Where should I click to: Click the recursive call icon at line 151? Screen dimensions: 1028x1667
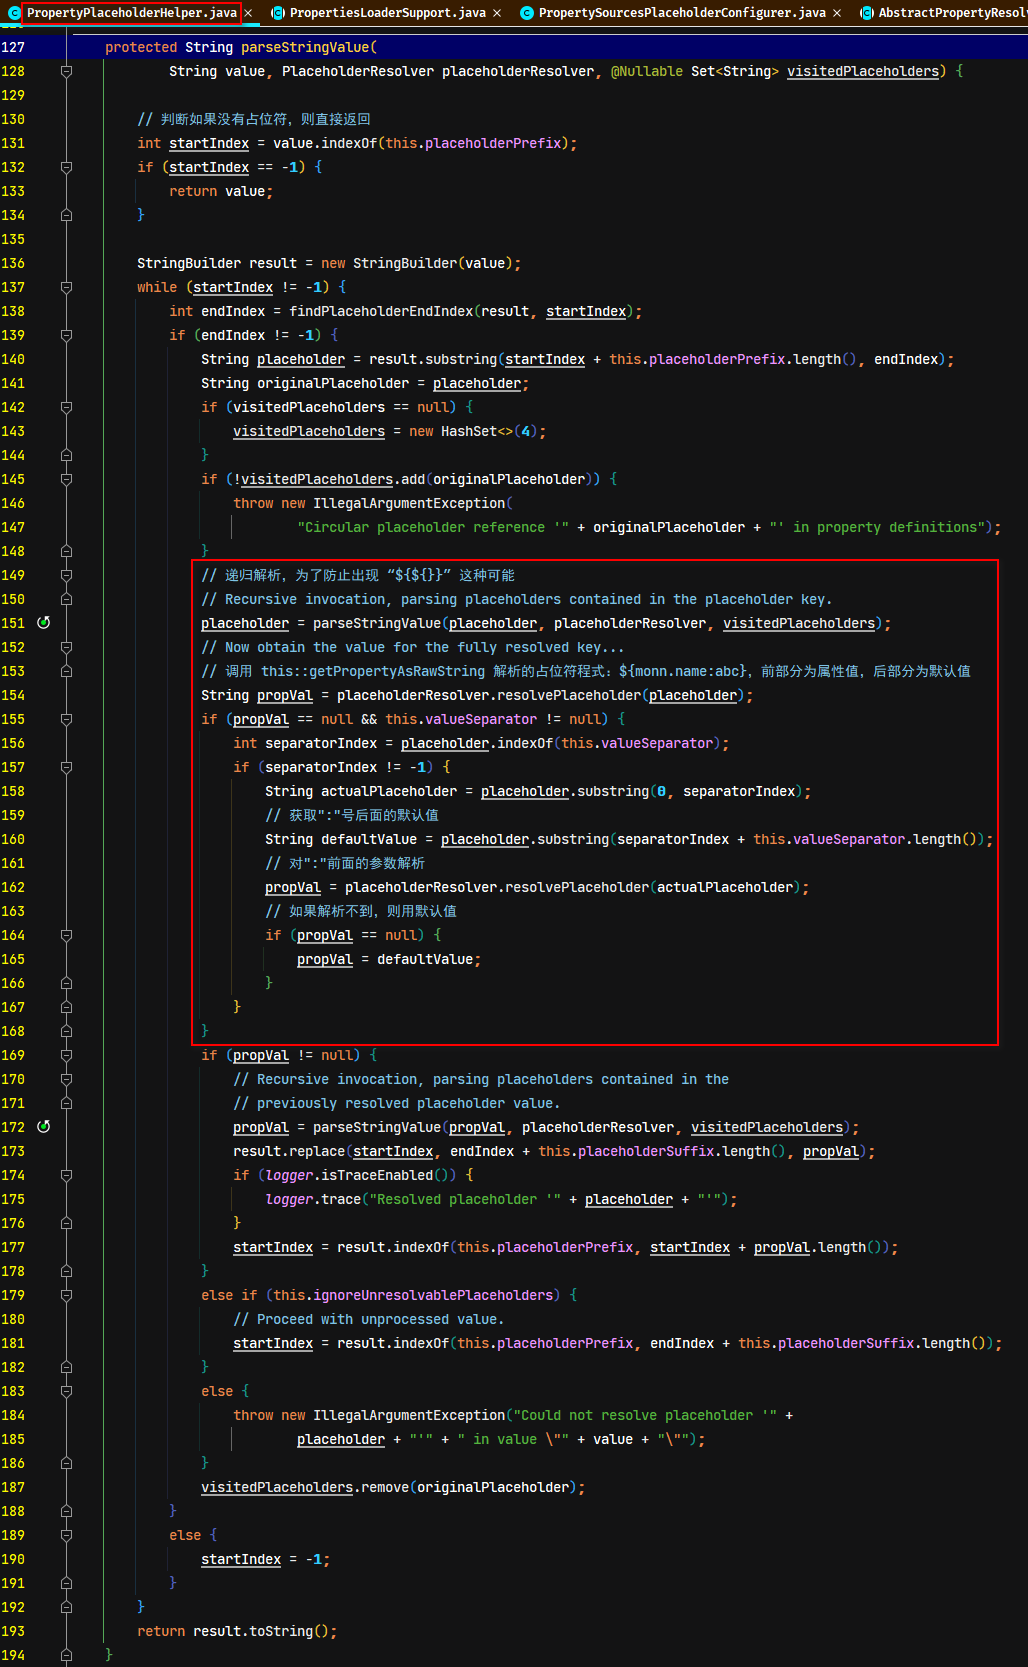pyautogui.click(x=43, y=622)
